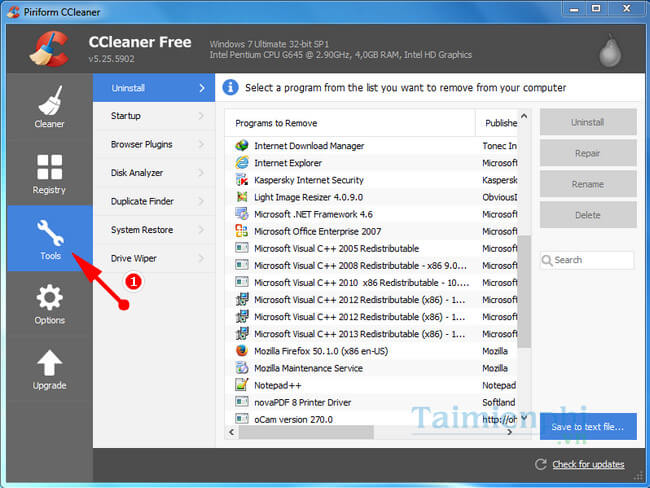Click the scroll down arrow
The height and width of the screenshot is (488, 650).
pyautogui.click(x=524, y=418)
